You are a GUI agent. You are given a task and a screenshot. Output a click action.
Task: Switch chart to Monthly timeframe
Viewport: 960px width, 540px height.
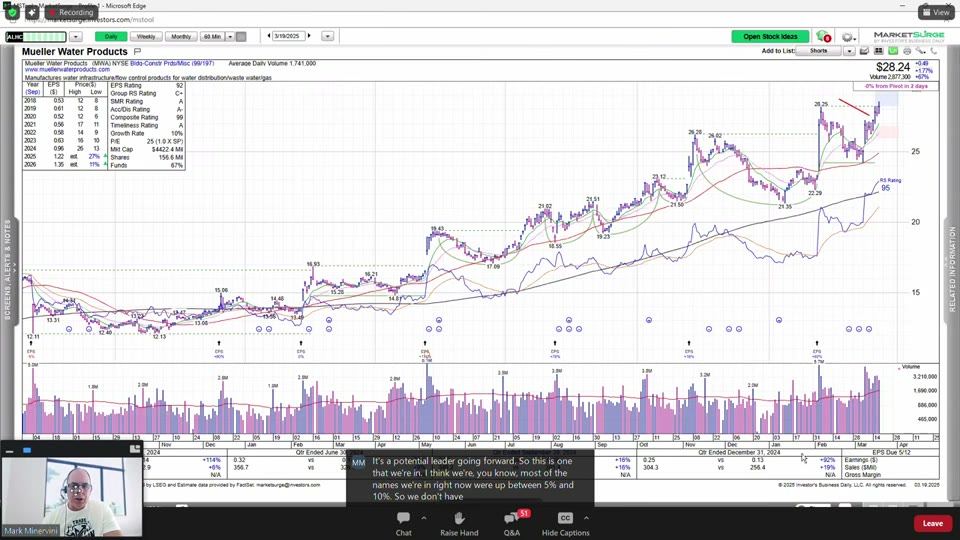(x=181, y=37)
